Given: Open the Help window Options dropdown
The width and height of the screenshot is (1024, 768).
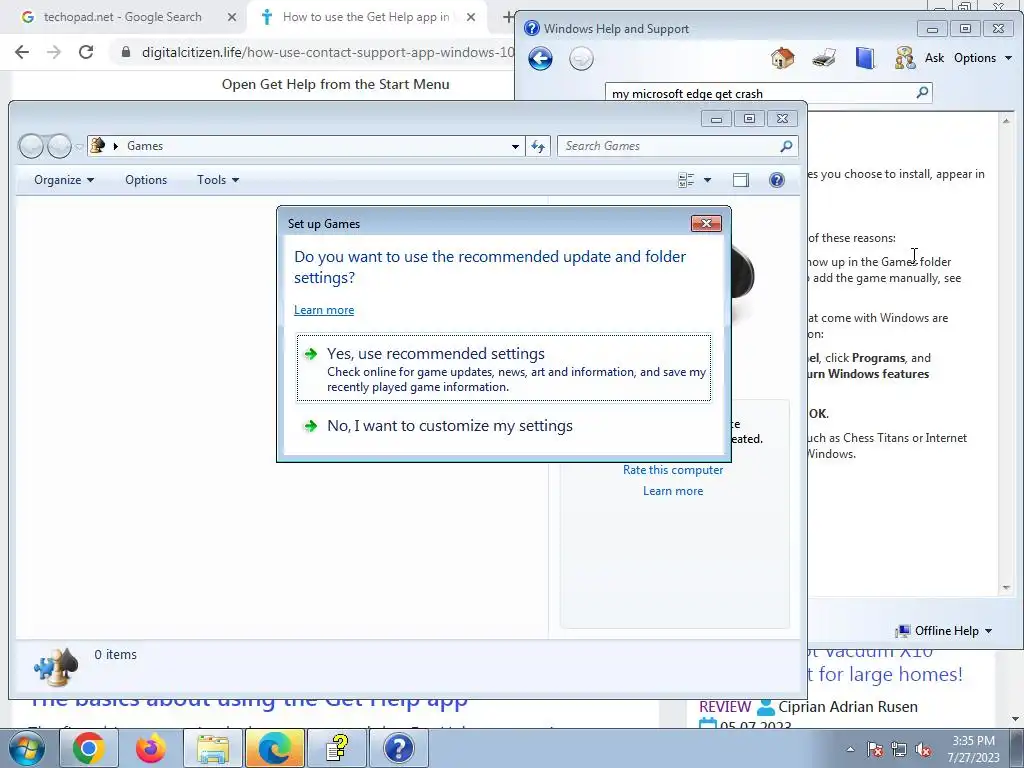Looking at the screenshot, I should [x=983, y=58].
